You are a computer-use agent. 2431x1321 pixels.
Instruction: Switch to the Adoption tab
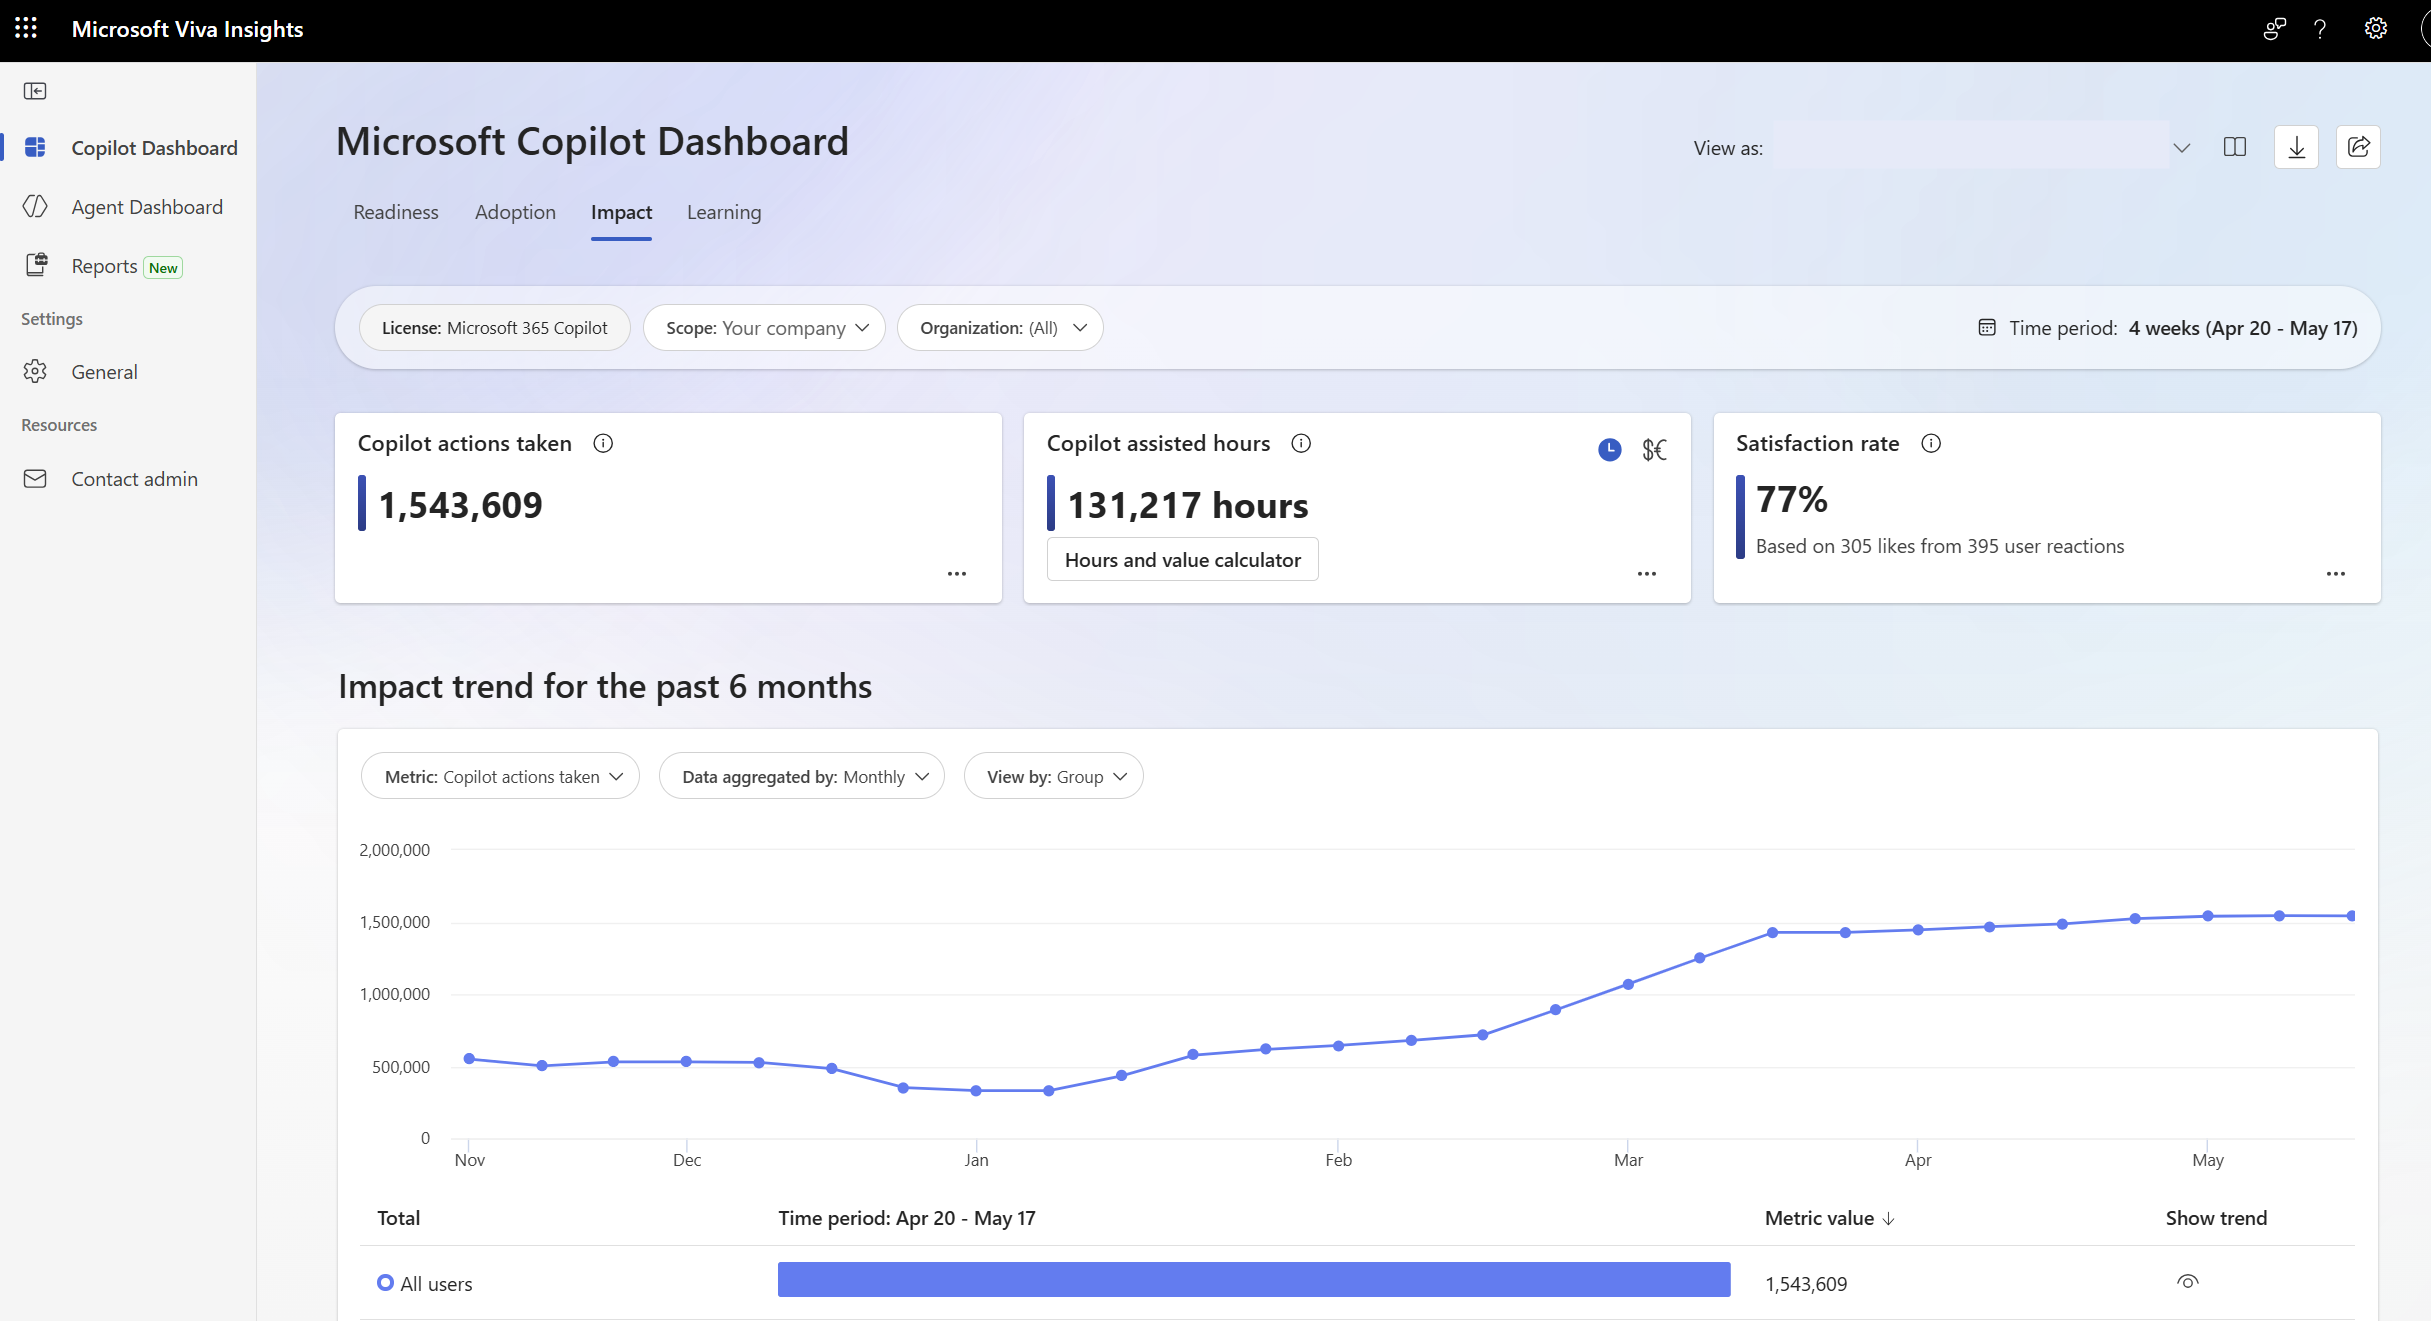click(515, 212)
